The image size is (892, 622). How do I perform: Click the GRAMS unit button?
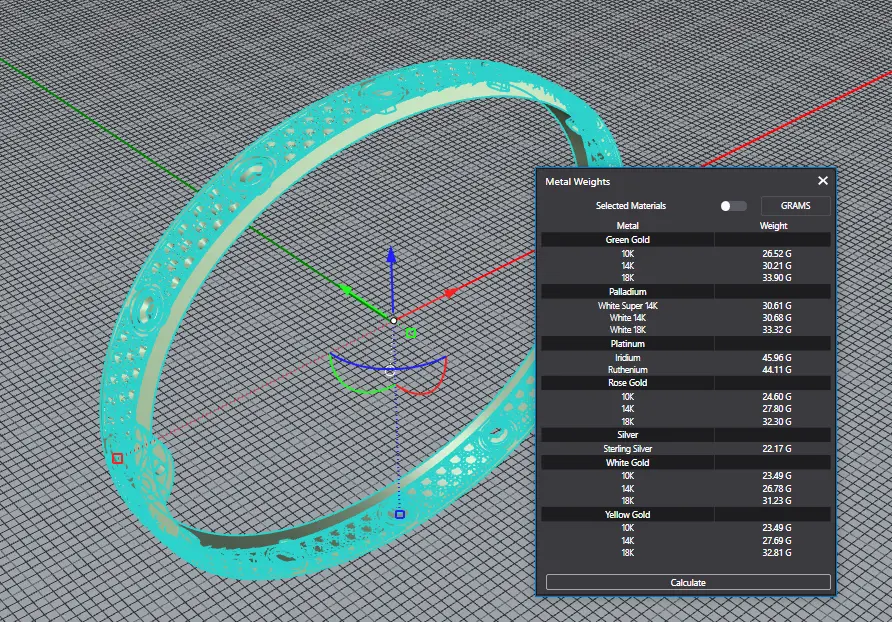click(x=795, y=205)
